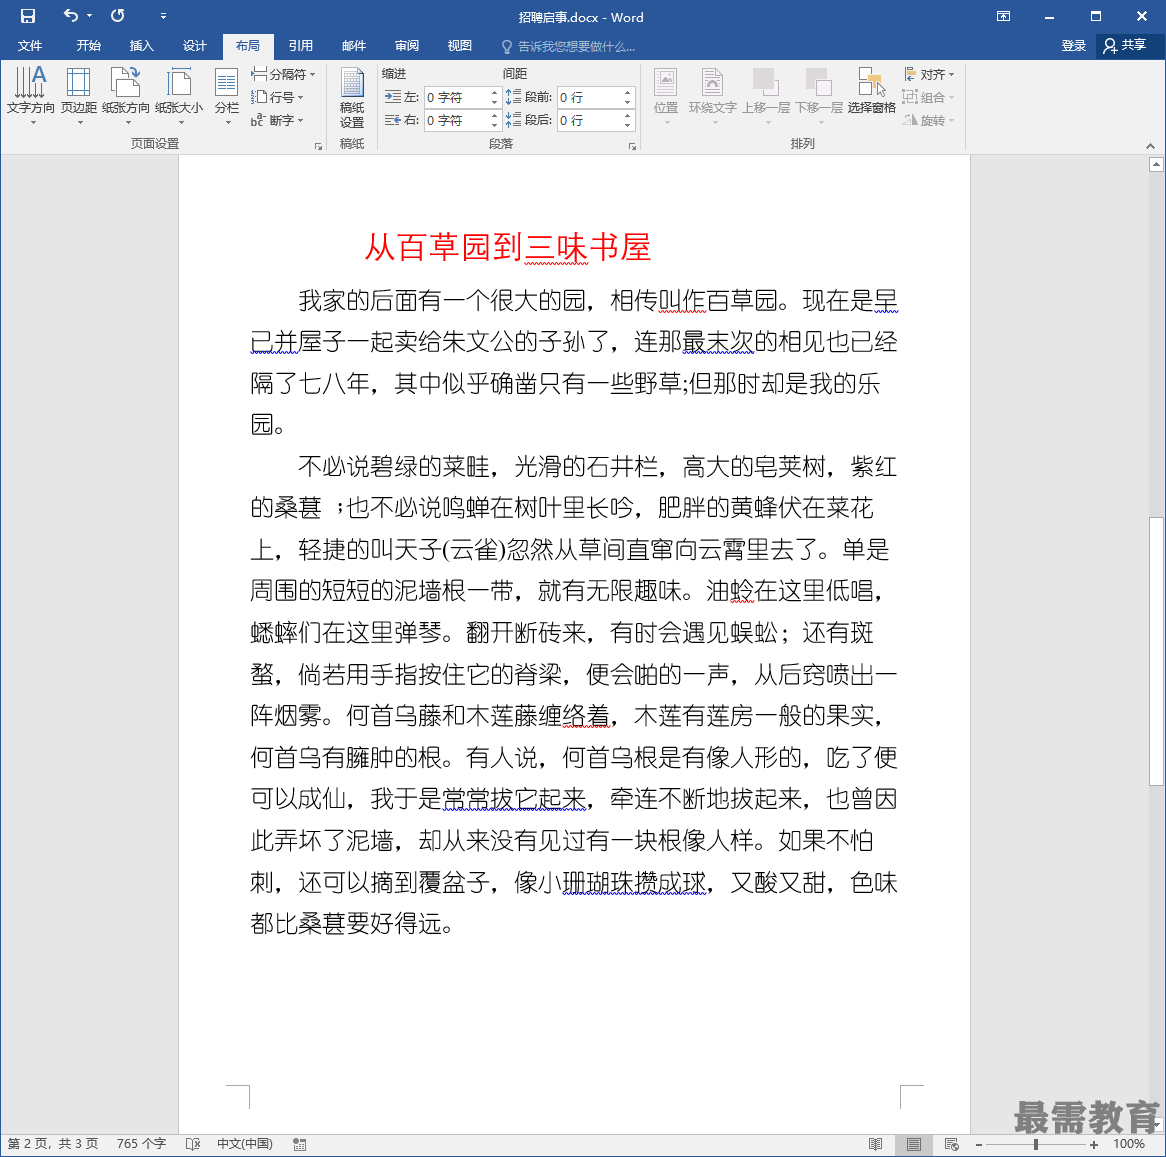
Task: Increase 段前 spacing with up arrow
Action: 628,93
